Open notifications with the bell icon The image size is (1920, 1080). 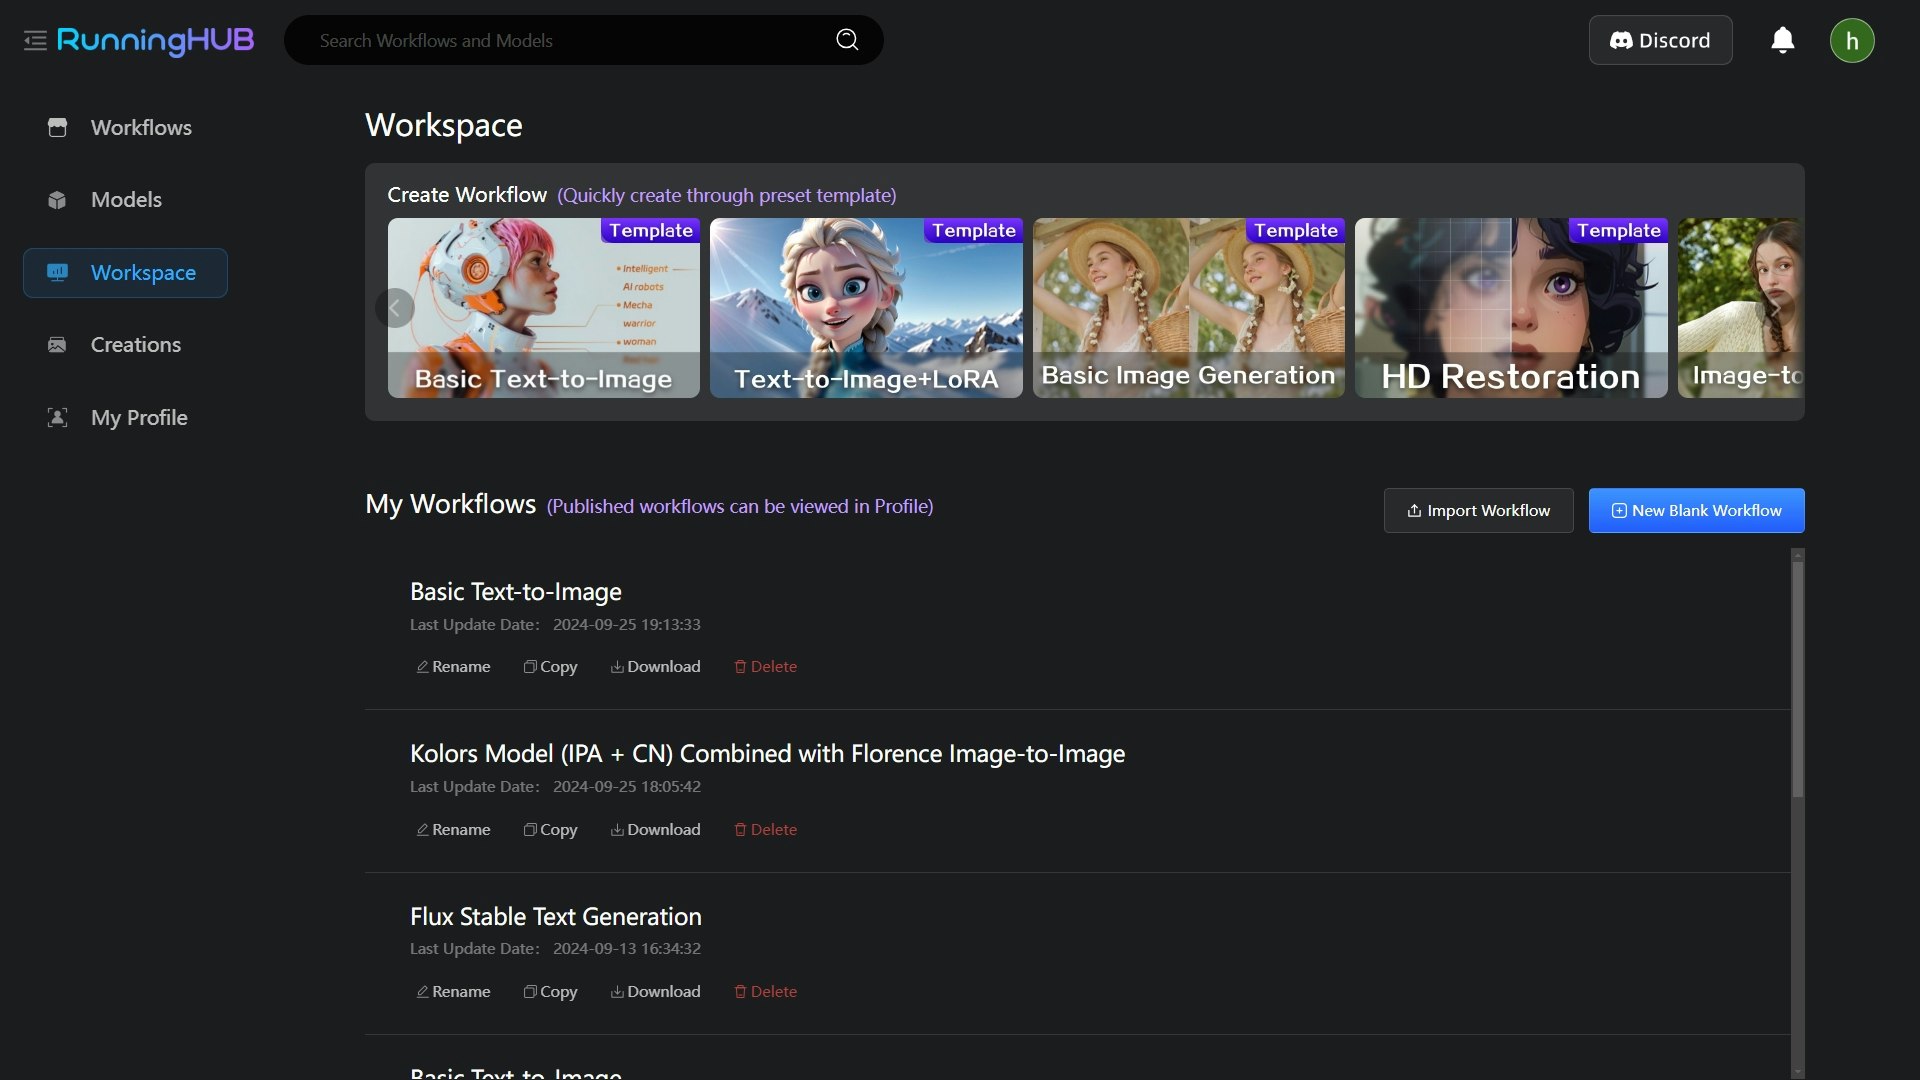pyautogui.click(x=1782, y=40)
